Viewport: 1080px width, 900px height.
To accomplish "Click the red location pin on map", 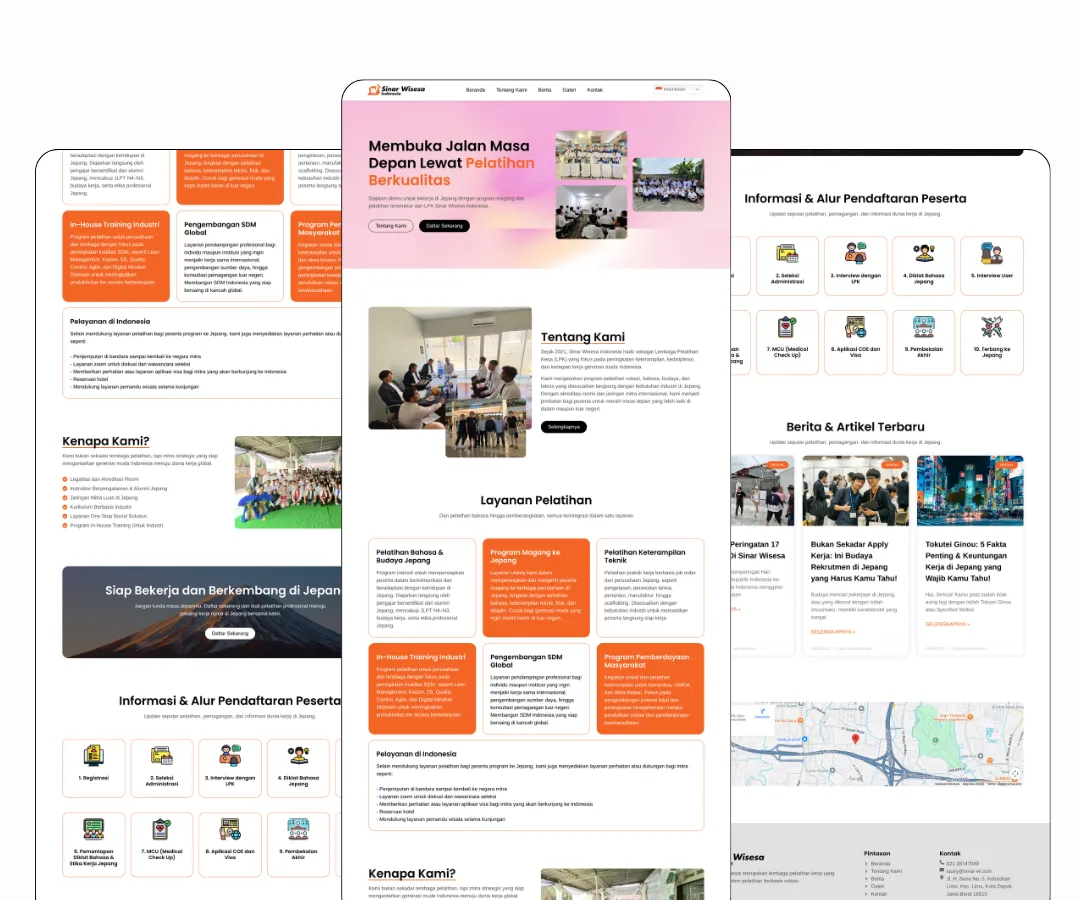I will [x=855, y=739].
